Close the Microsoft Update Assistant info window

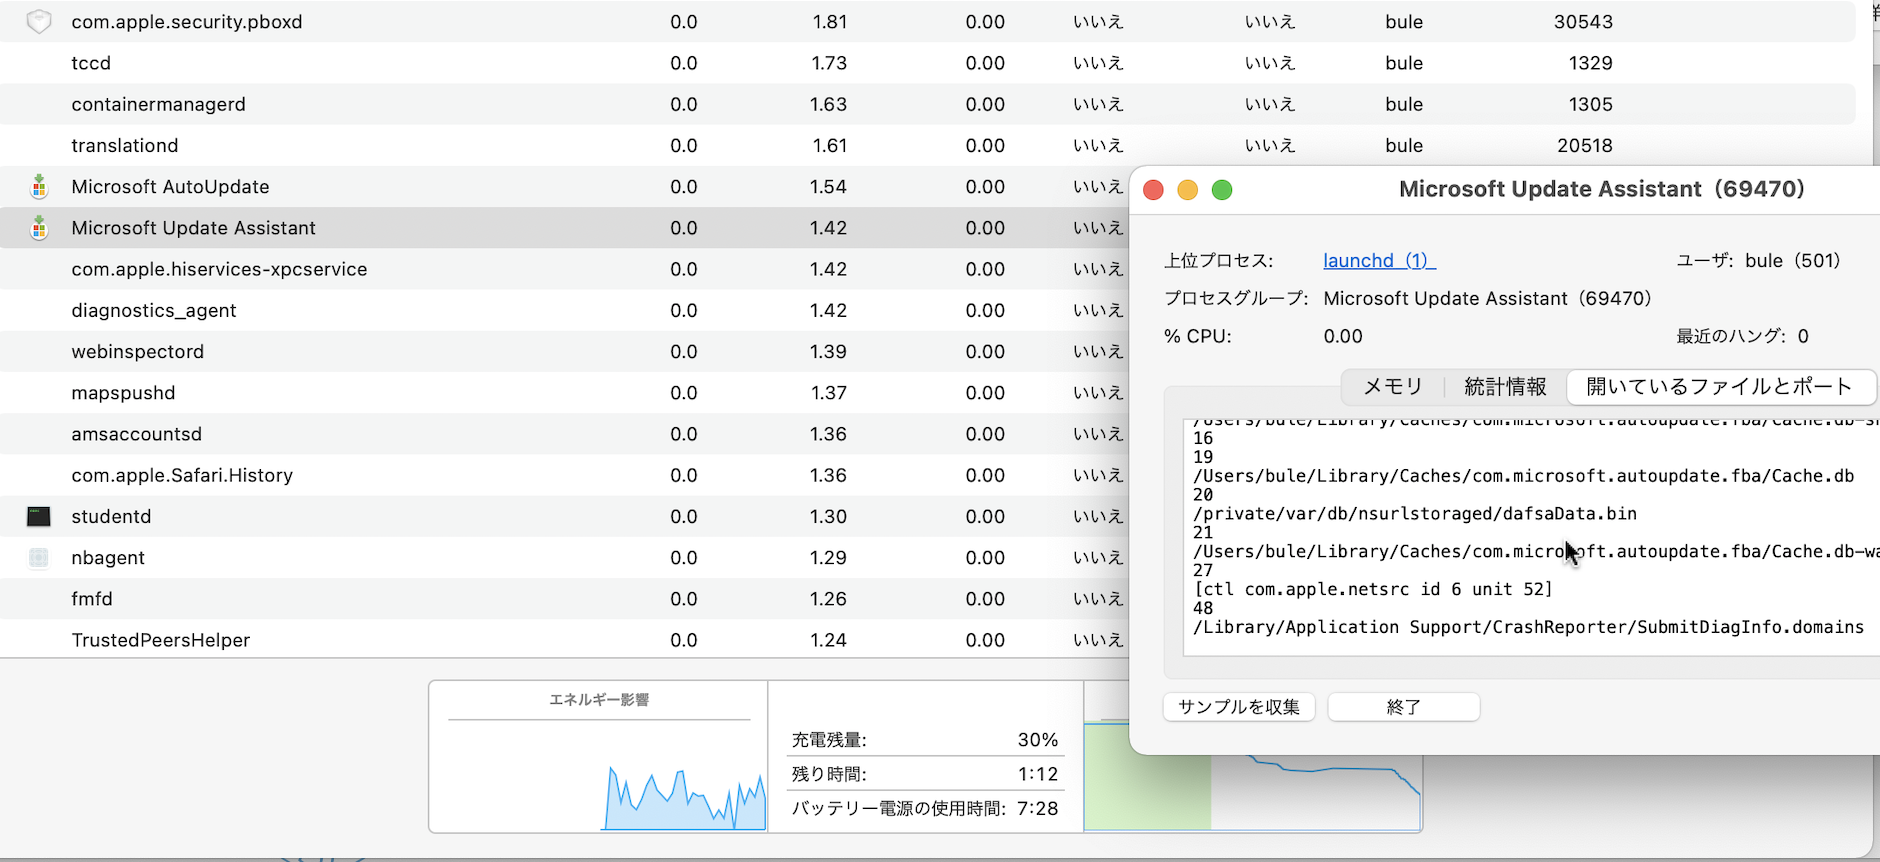tap(1153, 190)
